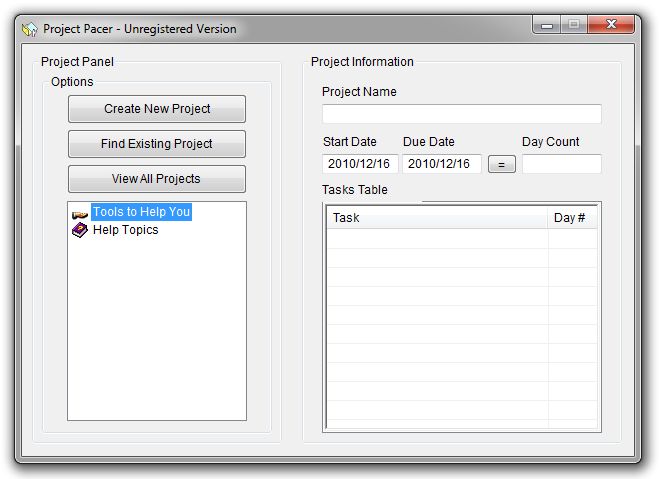Click View All Projects button
This screenshot has height=479, width=659.
(157, 179)
